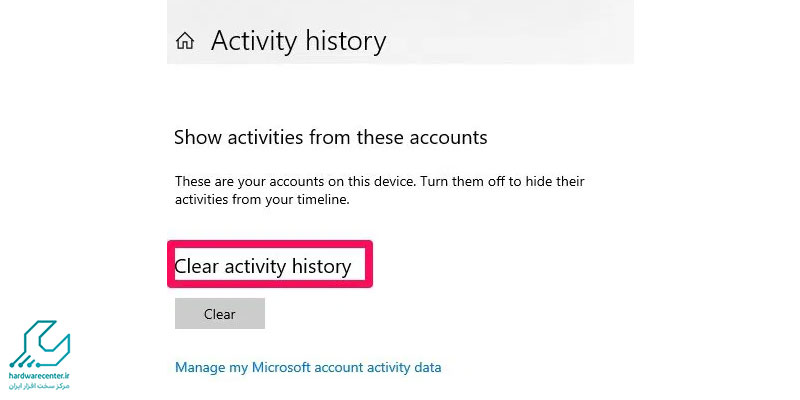Go to Settings home via house icon
Viewport: 800px width, 400px height.
[185, 41]
